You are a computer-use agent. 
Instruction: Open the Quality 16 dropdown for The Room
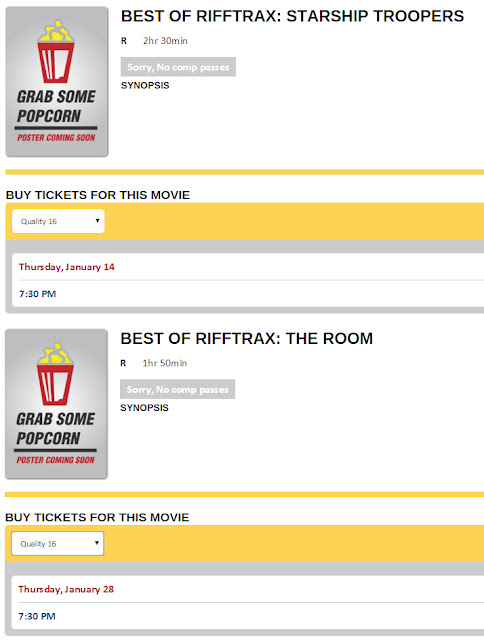coord(58,544)
